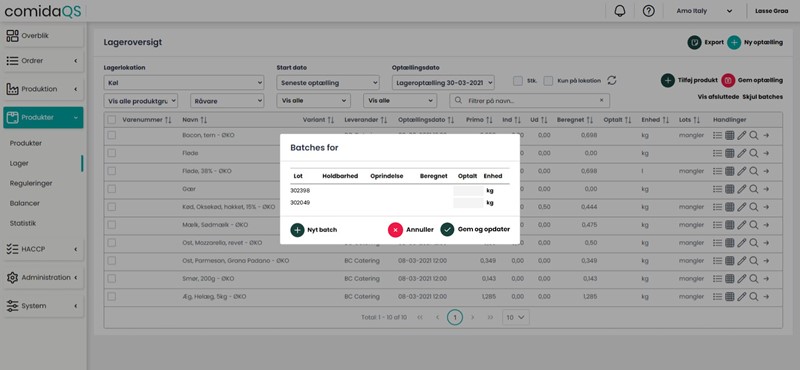Edit pencil icon for Fløde, 38% row
The image size is (800, 370).
pyautogui.click(x=742, y=171)
